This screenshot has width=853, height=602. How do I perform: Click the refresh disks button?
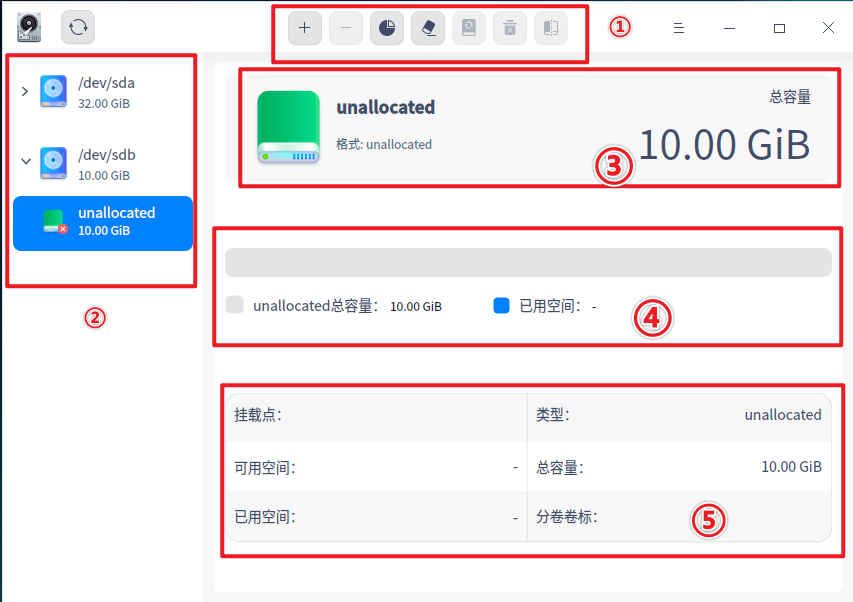point(78,27)
